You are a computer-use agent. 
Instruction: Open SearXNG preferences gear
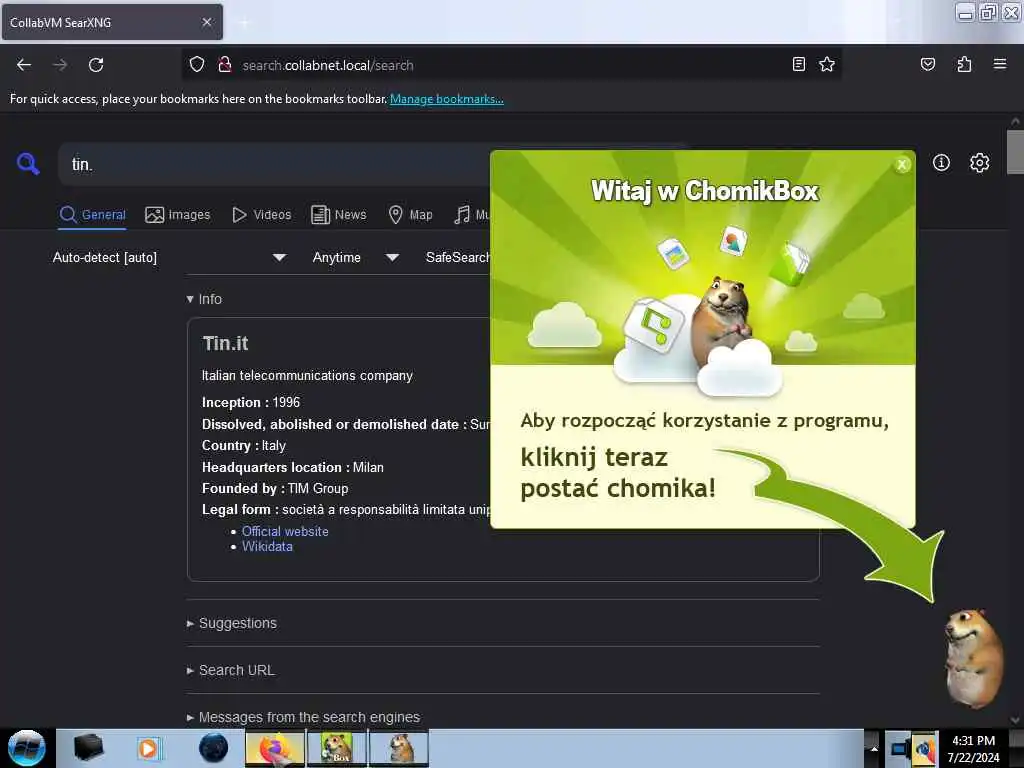[979, 163]
